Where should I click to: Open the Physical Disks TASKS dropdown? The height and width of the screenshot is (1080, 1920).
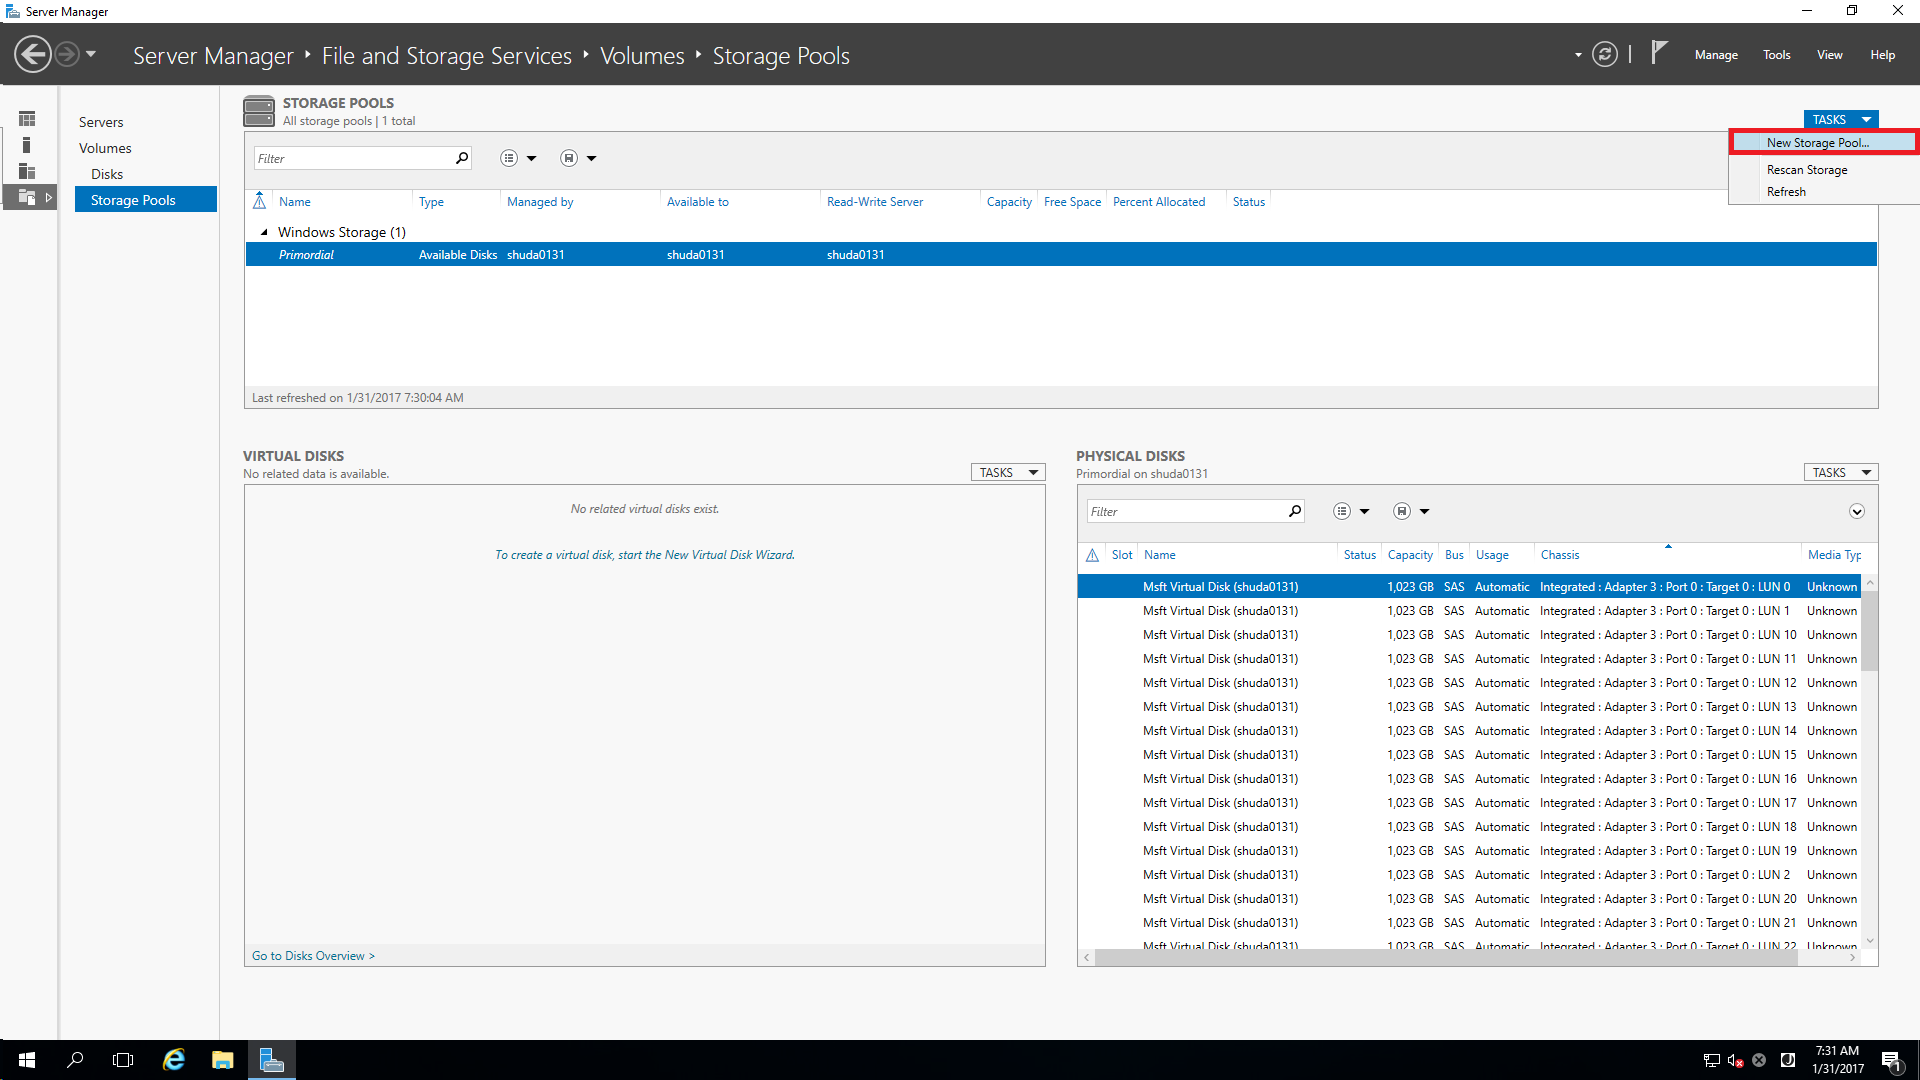pyautogui.click(x=1841, y=472)
